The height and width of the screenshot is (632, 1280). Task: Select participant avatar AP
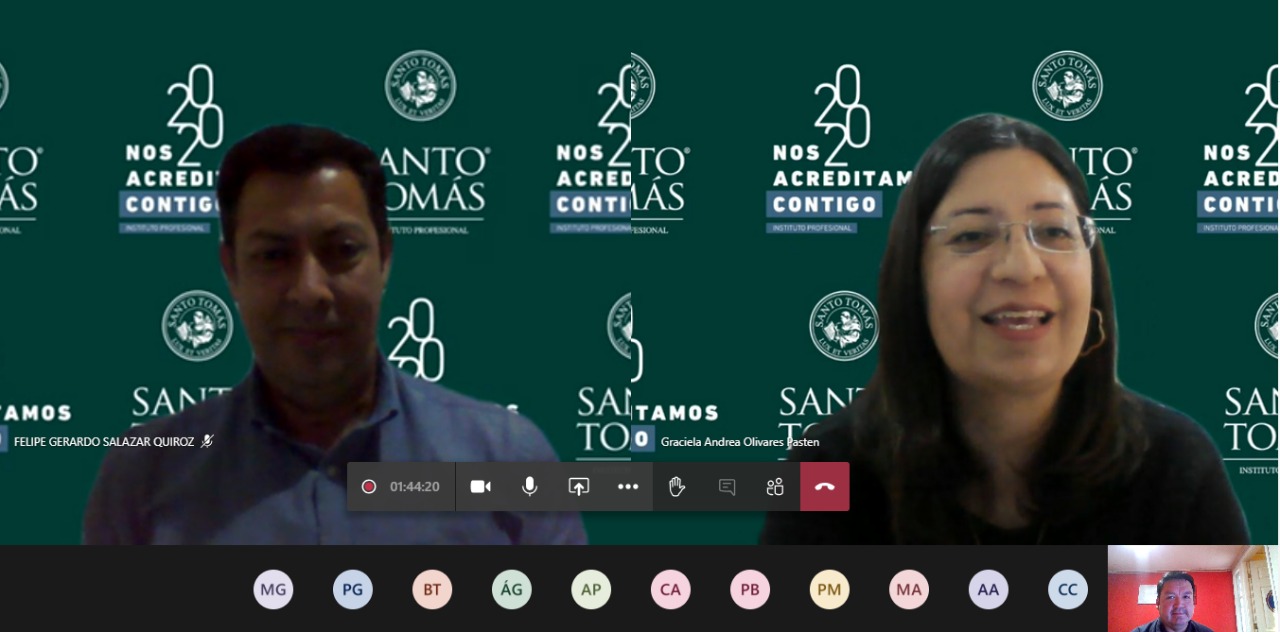(591, 590)
